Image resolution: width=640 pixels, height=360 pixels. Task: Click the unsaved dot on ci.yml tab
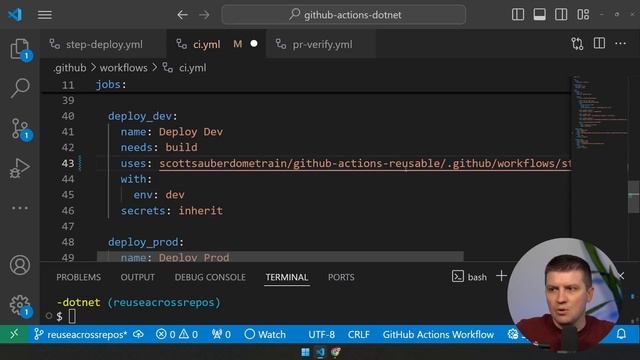coord(254,43)
